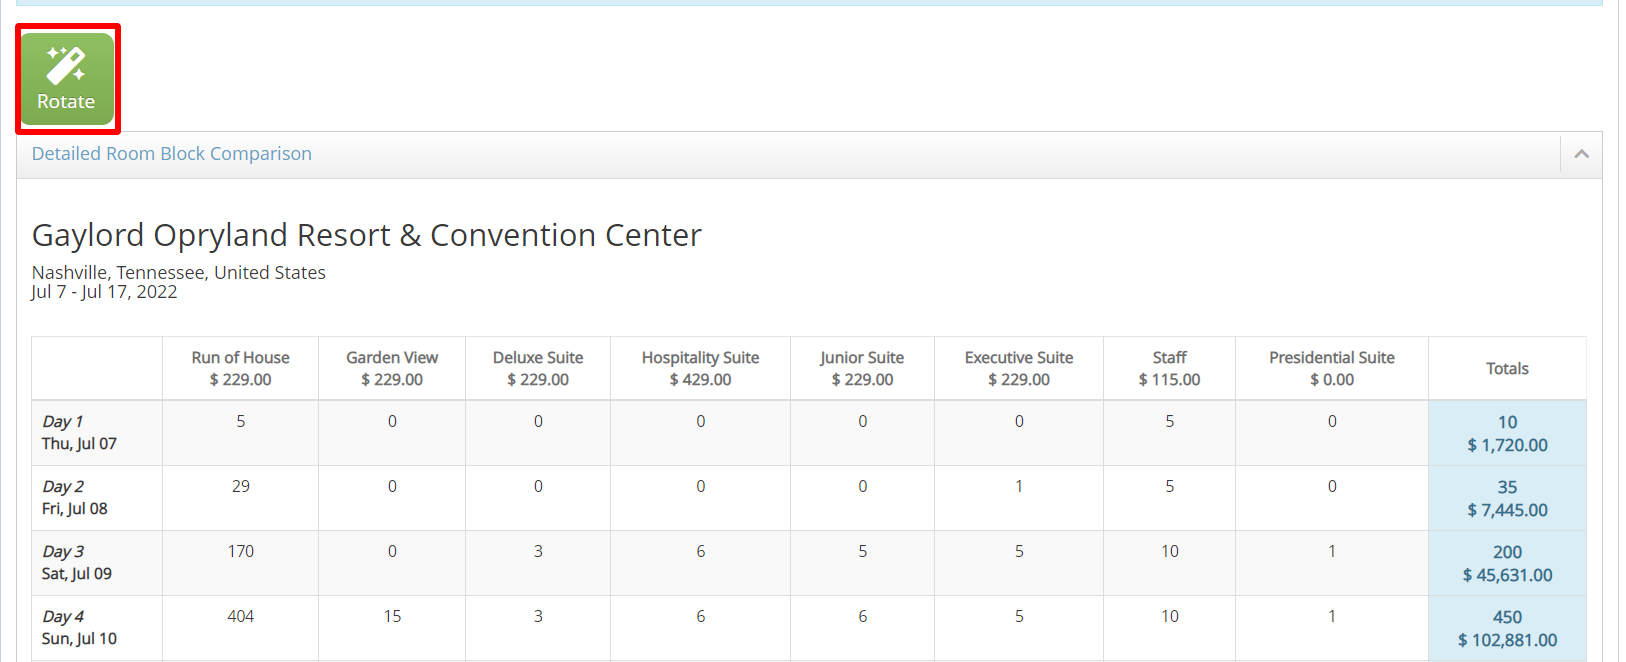This screenshot has width=1626, height=662.
Task: Select the Junior Suite column header
Action: tap(862, 368)
